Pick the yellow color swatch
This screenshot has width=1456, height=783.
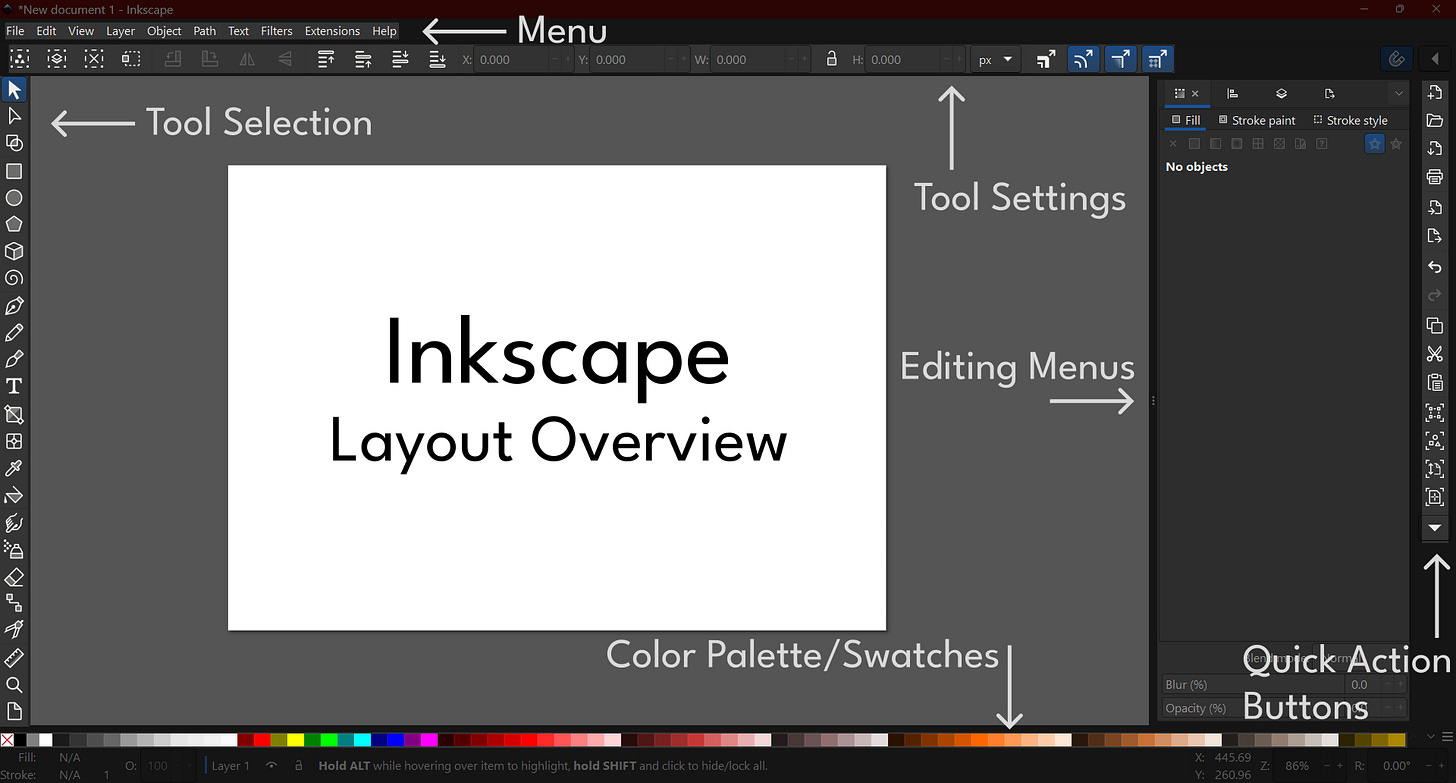pos(295,740)
